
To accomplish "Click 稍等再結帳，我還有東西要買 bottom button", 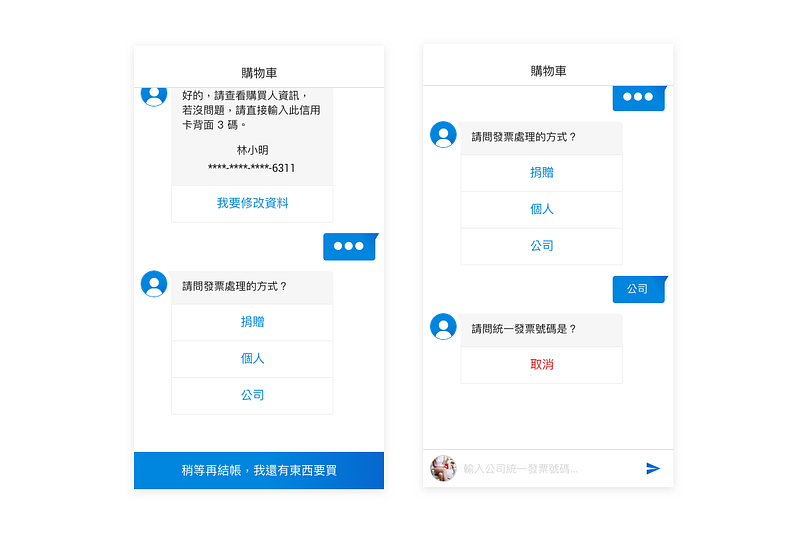I will (259, 470).
